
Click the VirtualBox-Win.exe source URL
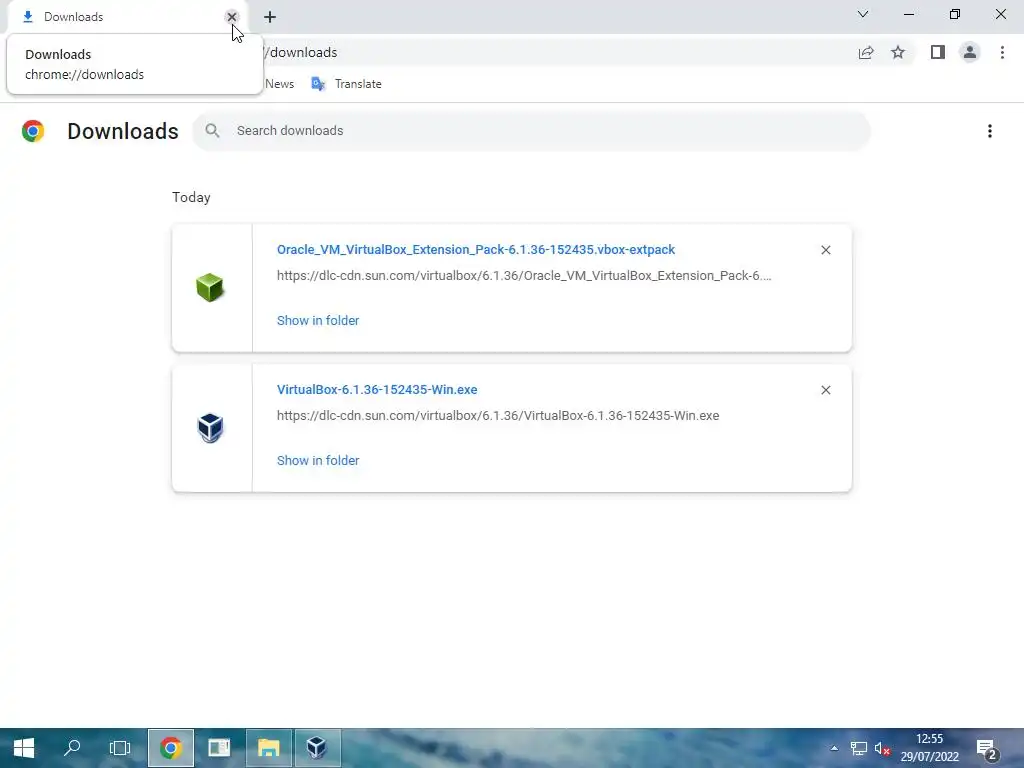498,415
